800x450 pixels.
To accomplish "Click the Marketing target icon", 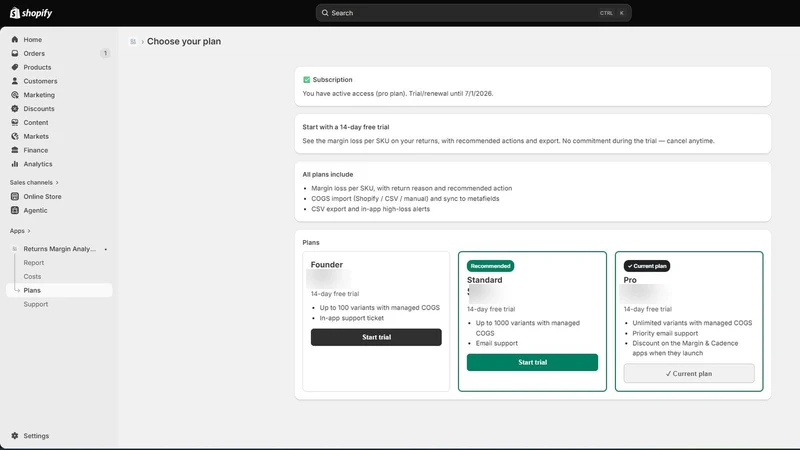I will 15,94.
